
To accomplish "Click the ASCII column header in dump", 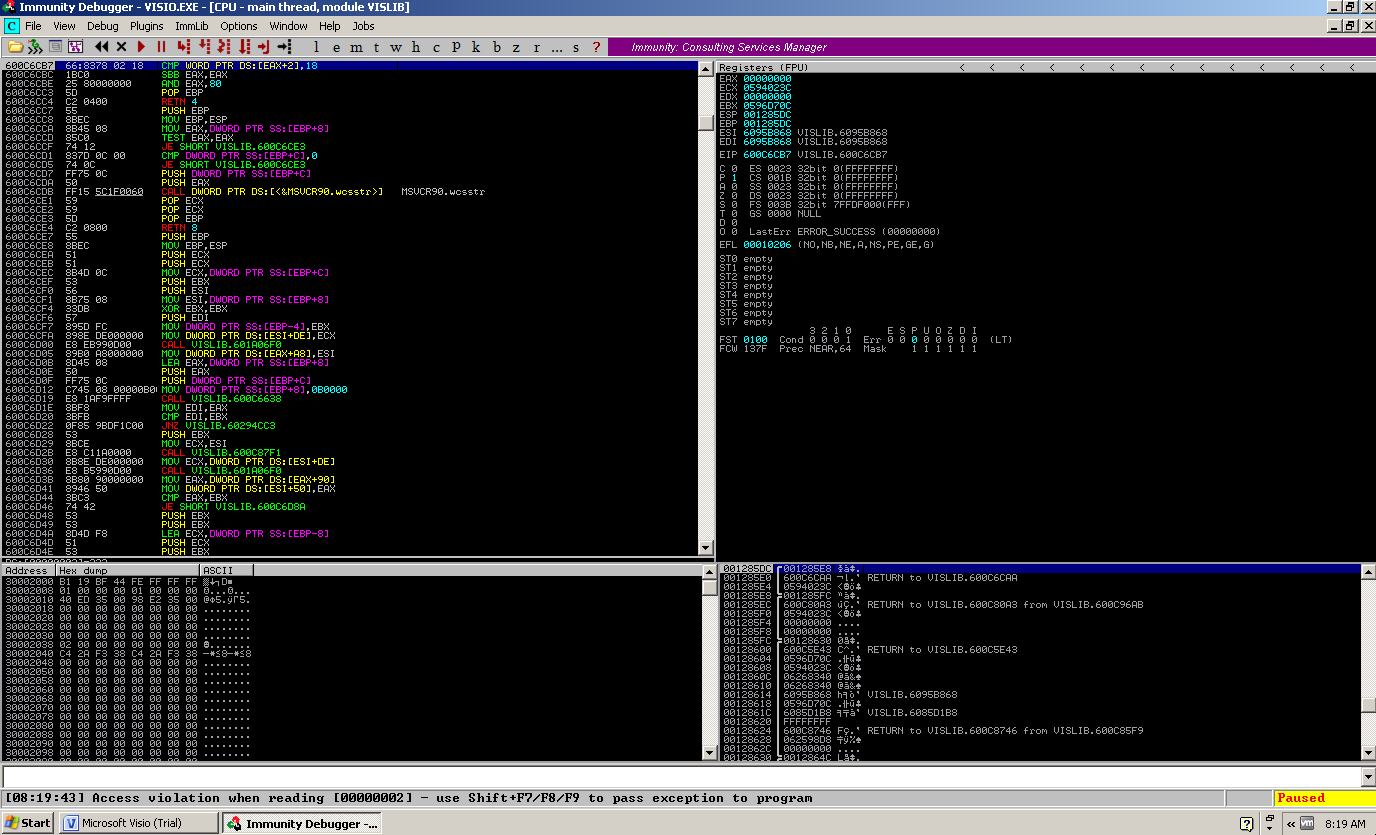I will 227,570.
